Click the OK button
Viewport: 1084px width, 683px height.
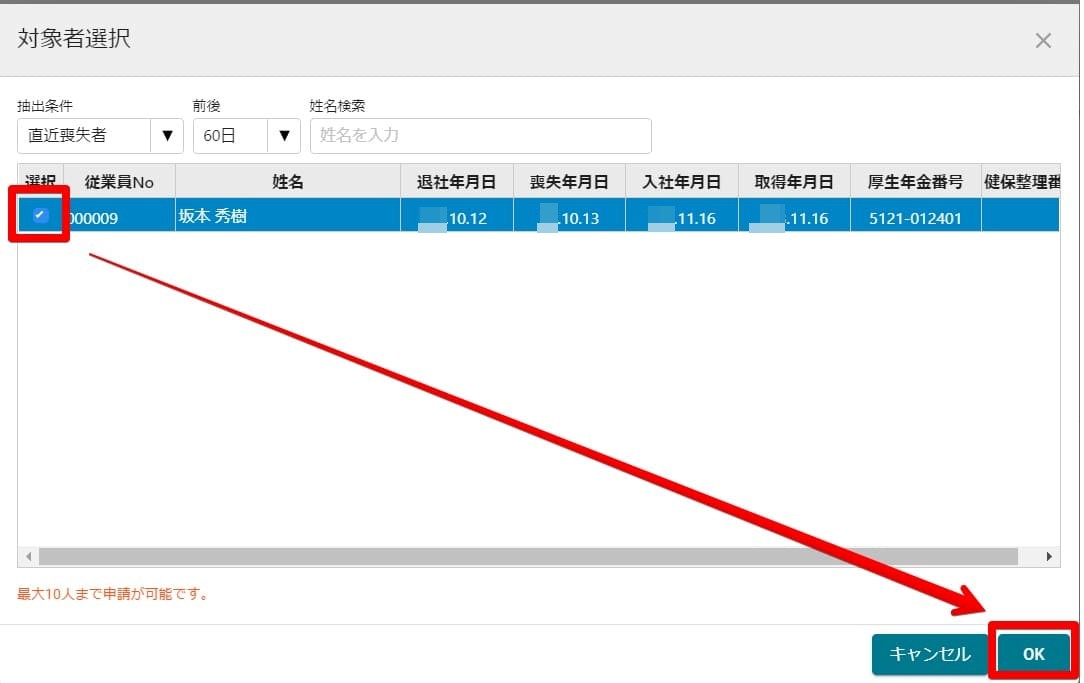click(1034, 654)
